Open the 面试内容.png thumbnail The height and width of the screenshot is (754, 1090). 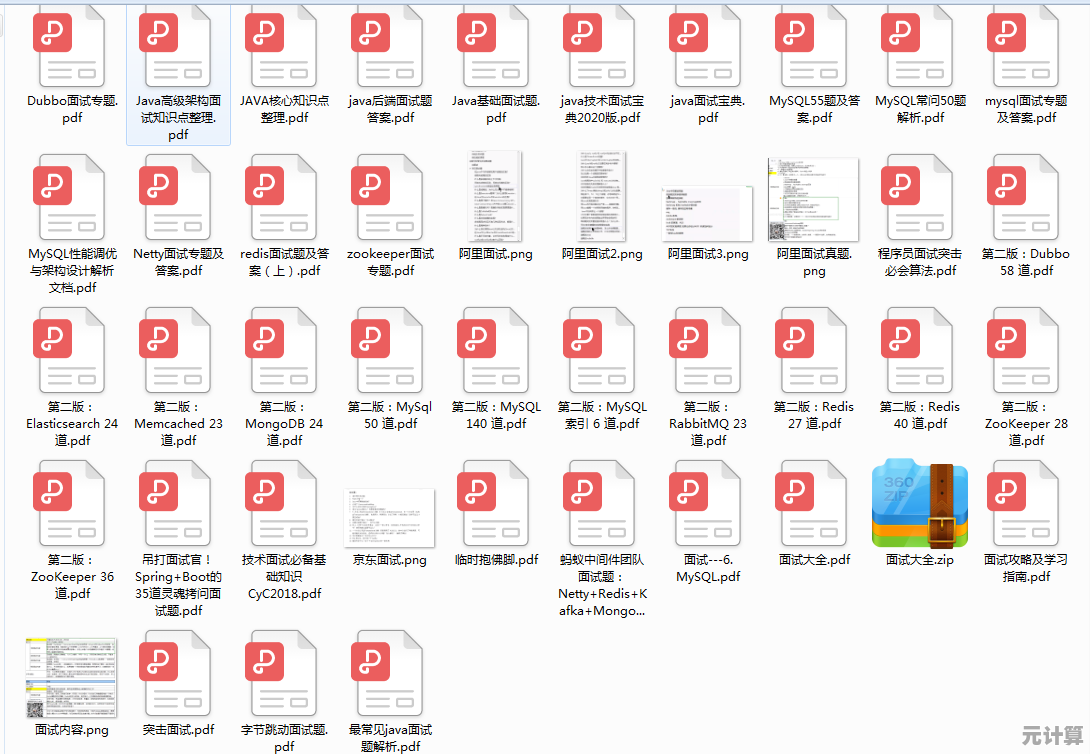[x=72, y=677]
